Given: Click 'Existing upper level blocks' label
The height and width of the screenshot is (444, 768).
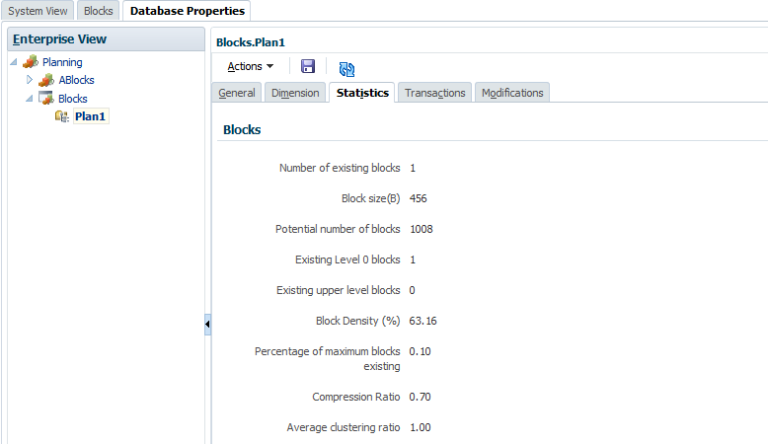Looking at the screenshot, I should tap(338, 290).
